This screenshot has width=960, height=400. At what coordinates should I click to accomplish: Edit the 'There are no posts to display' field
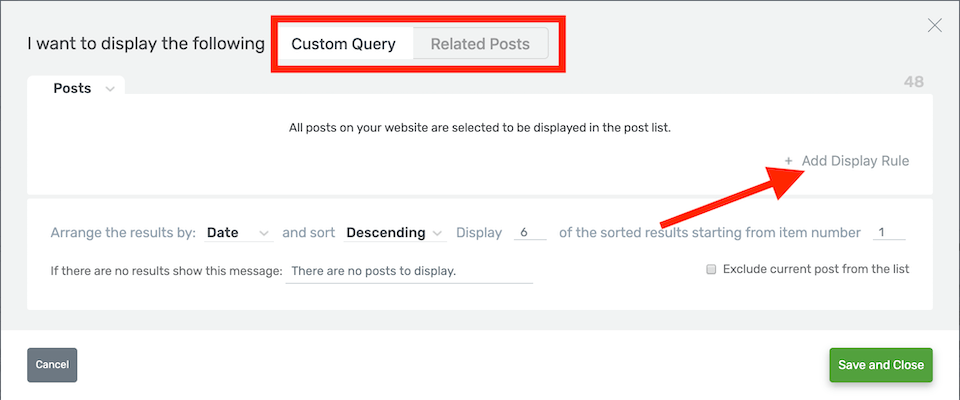tap(408, 271)
